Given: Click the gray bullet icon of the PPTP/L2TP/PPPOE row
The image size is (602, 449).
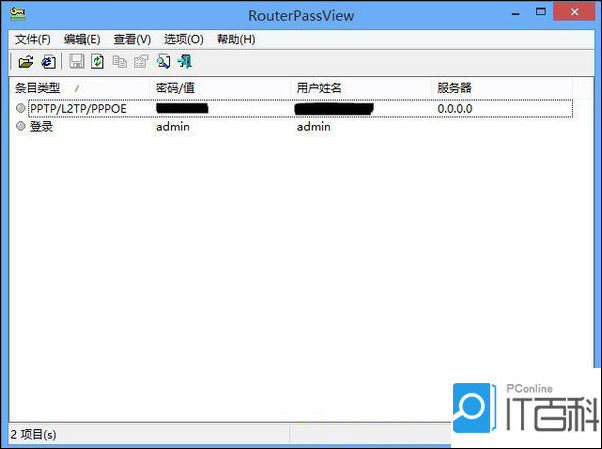Looking at the screenshot, I should coord(21,108).
